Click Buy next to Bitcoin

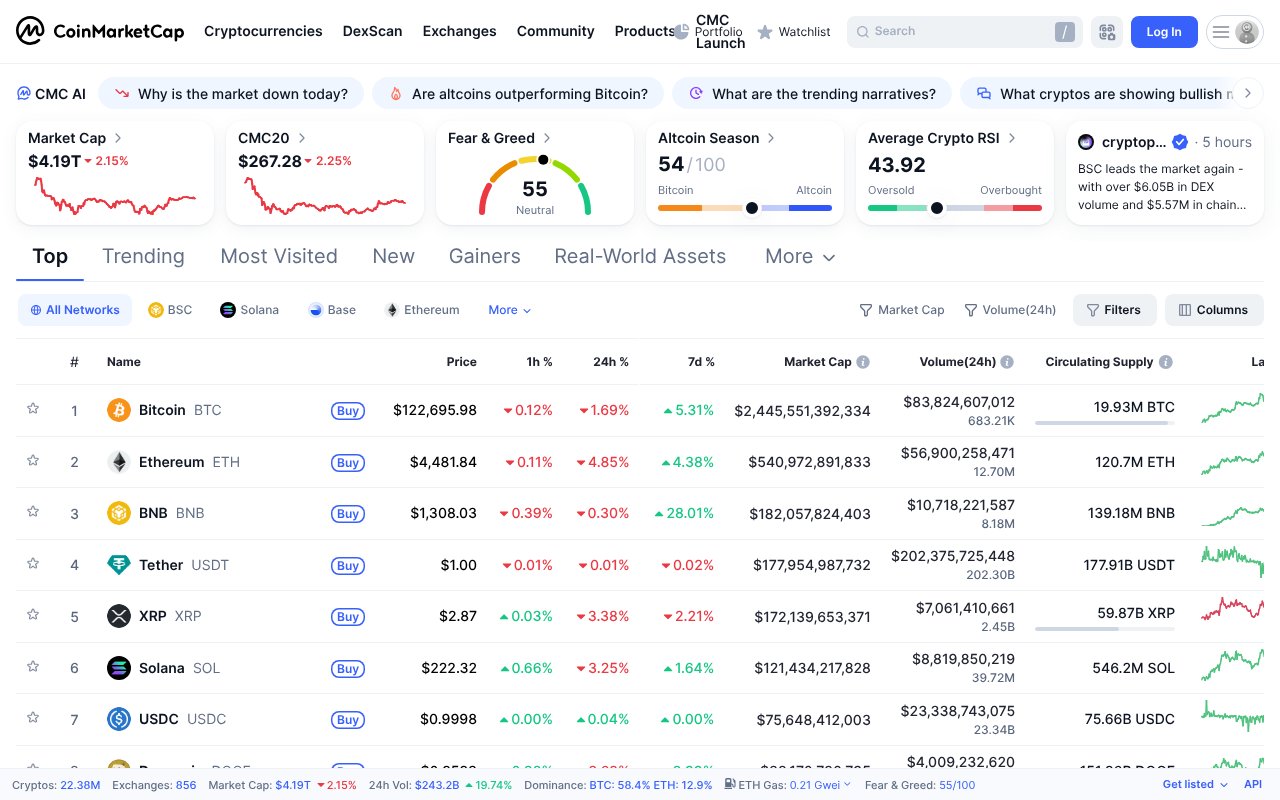tap(347, 410)
